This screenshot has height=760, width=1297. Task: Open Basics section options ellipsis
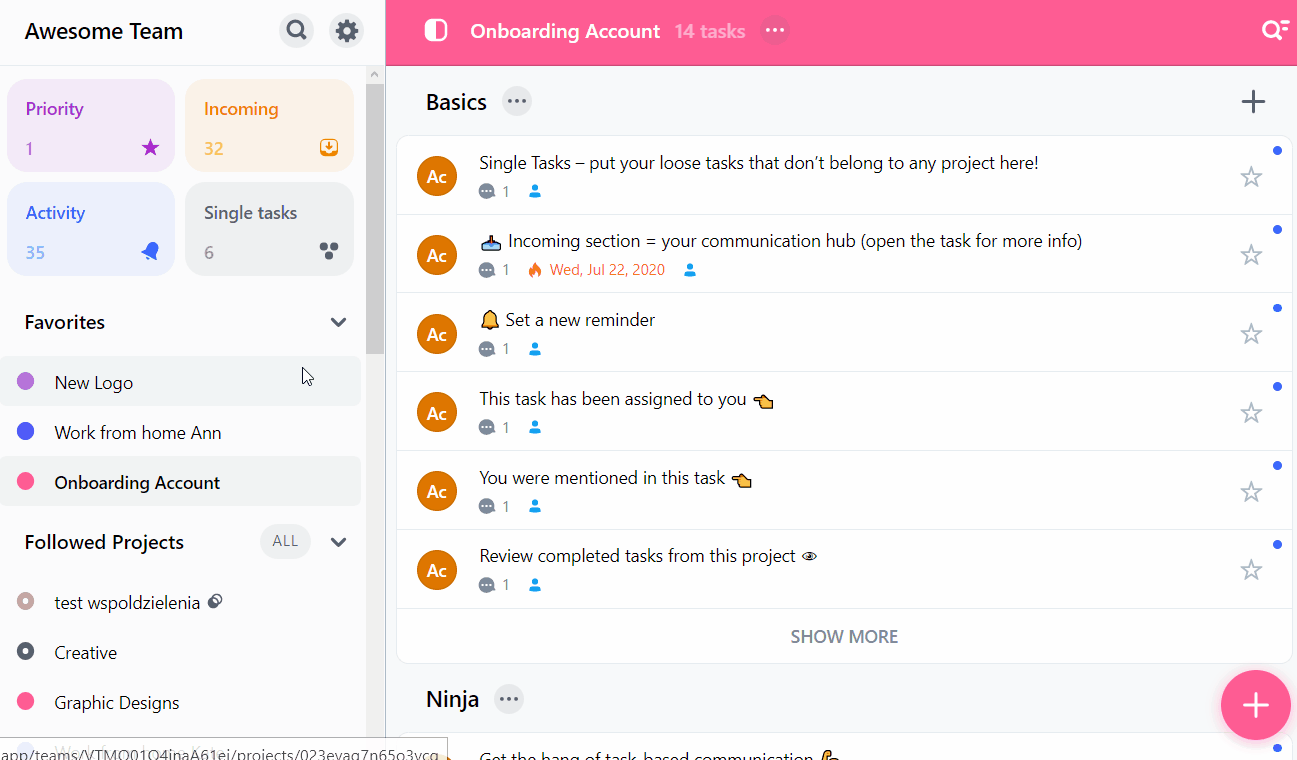pyautogui.click(x=516, y=102)
